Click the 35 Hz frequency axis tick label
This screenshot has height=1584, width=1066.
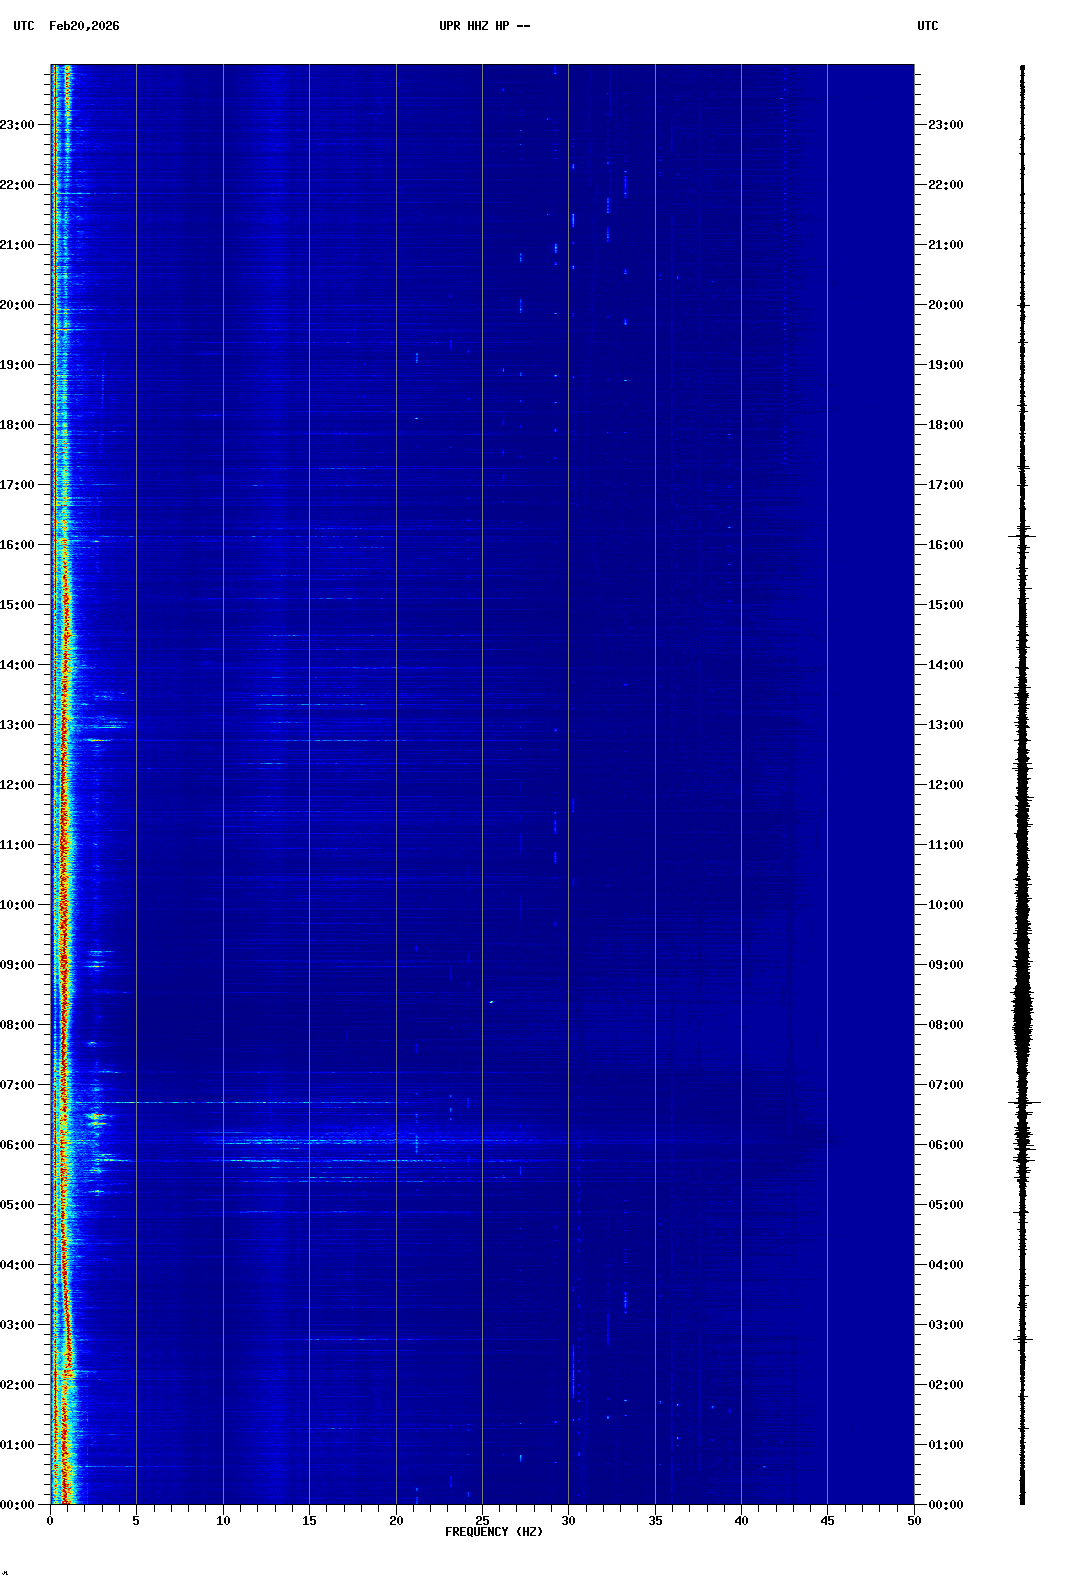[x=655, y=1520]
